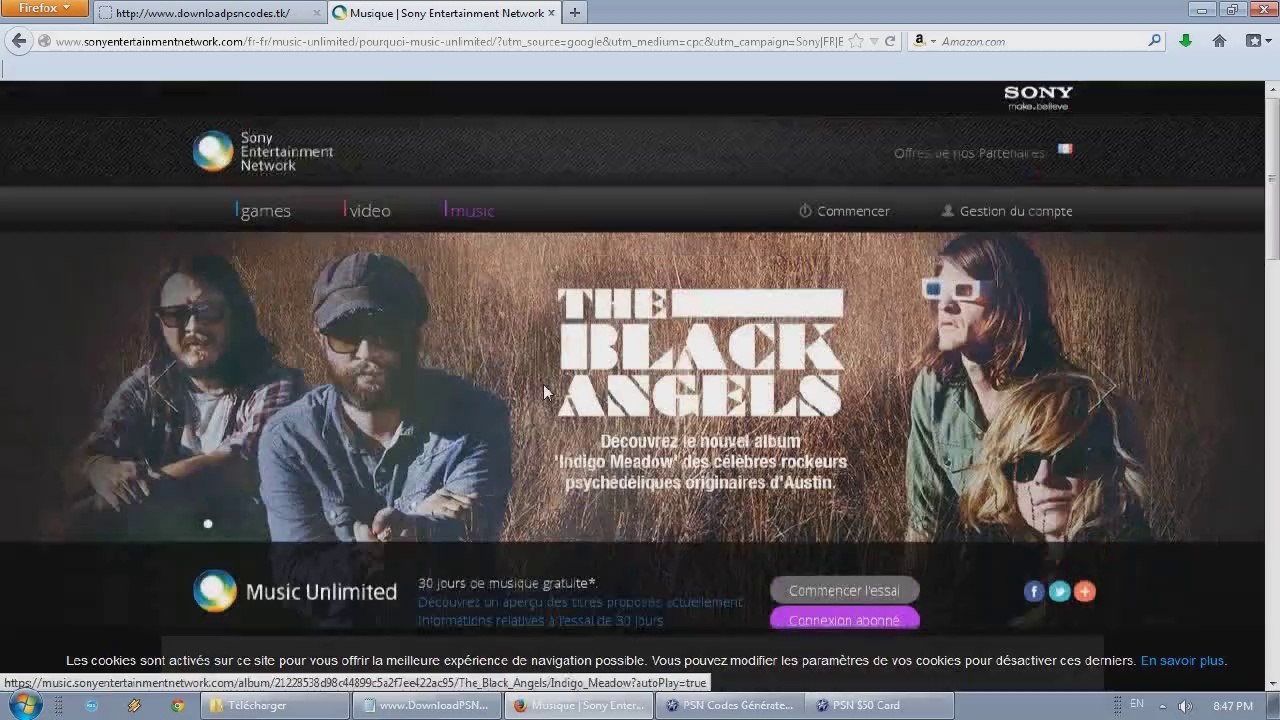
Task: Open the orange plus share icon
Action: (1085, 592)
